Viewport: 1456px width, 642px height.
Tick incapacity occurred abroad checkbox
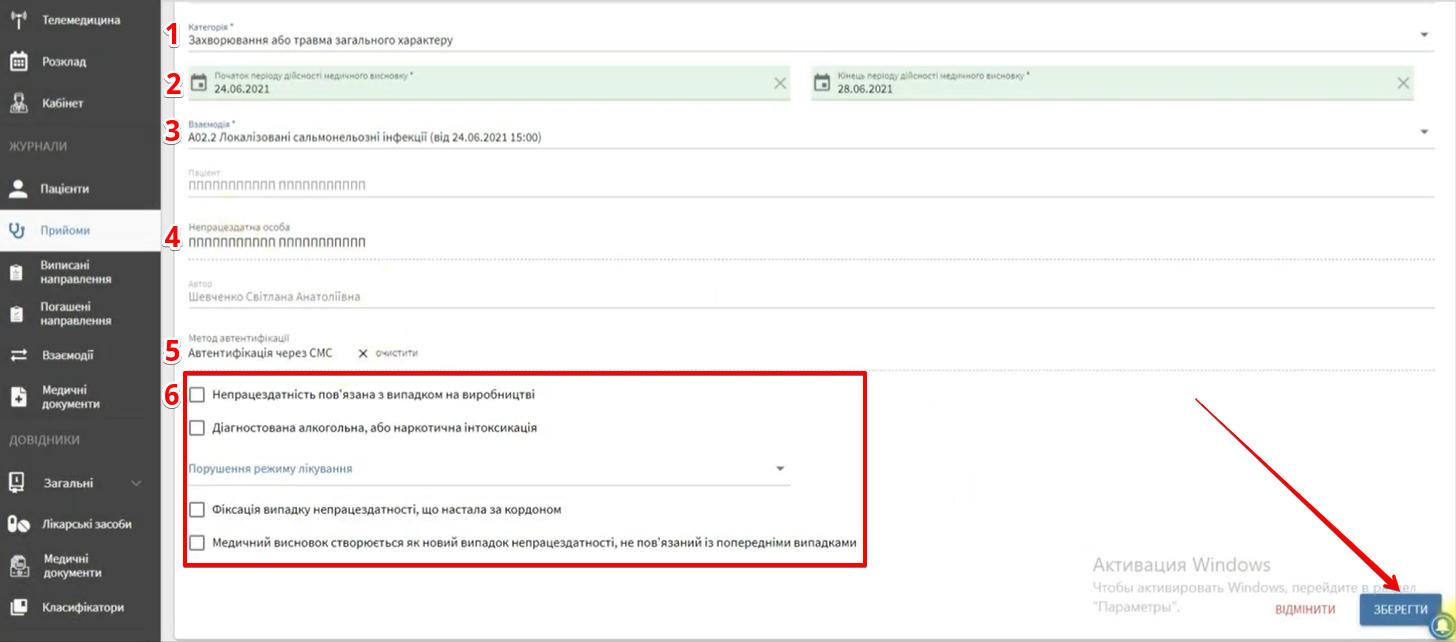(197, 510)
